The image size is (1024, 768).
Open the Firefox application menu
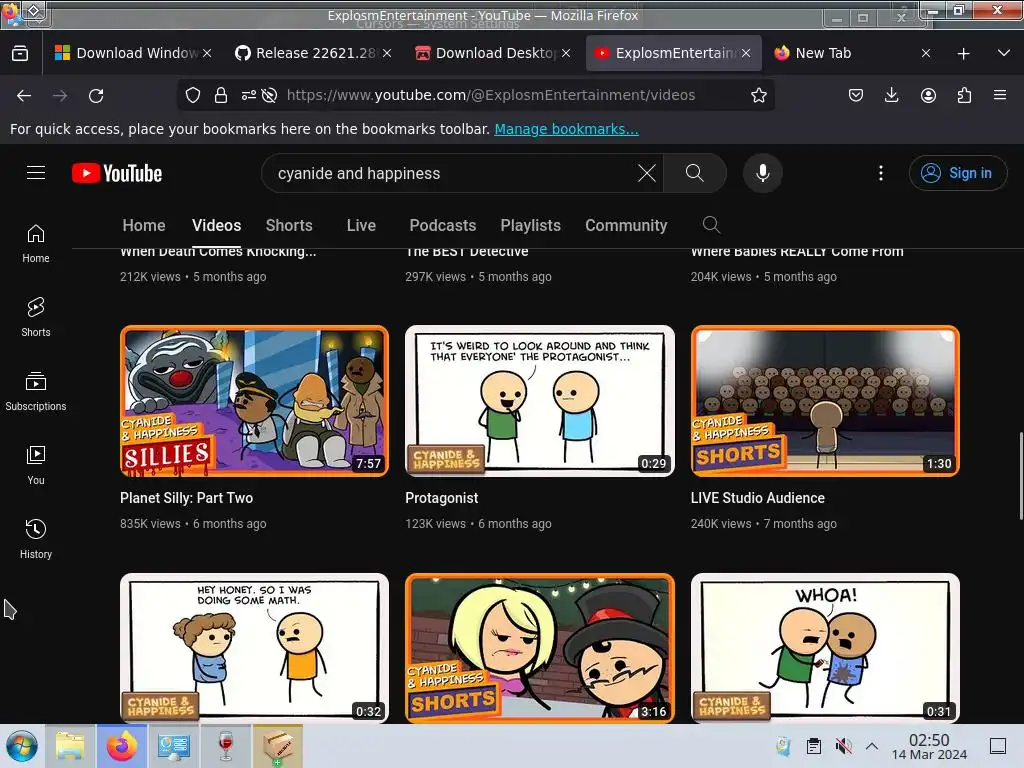point(1000,95)
